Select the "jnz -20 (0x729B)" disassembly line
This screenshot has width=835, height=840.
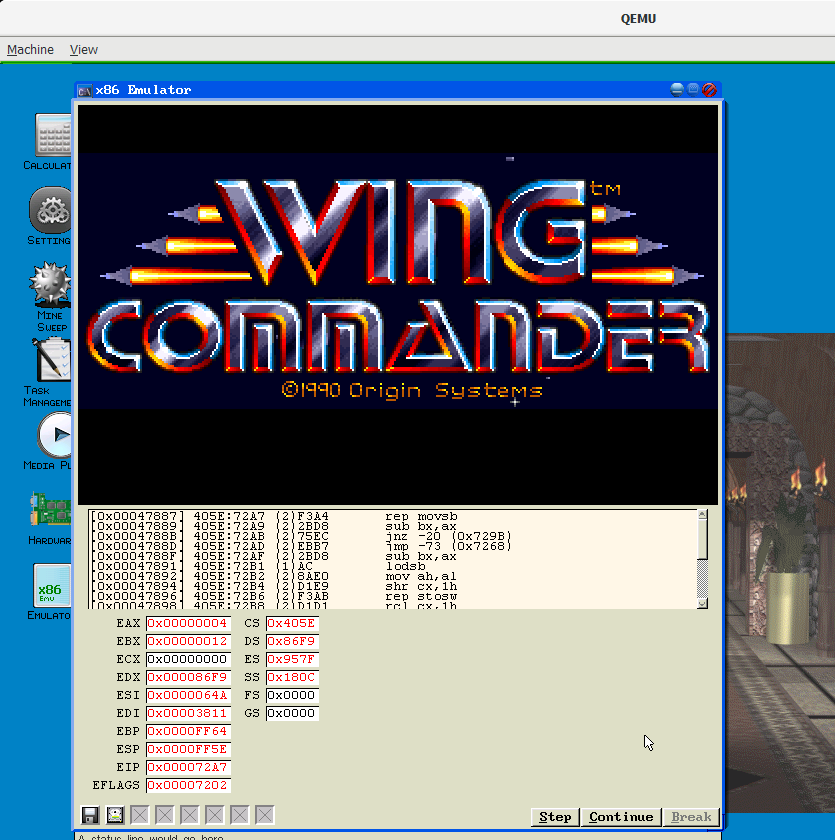point(393,536)
